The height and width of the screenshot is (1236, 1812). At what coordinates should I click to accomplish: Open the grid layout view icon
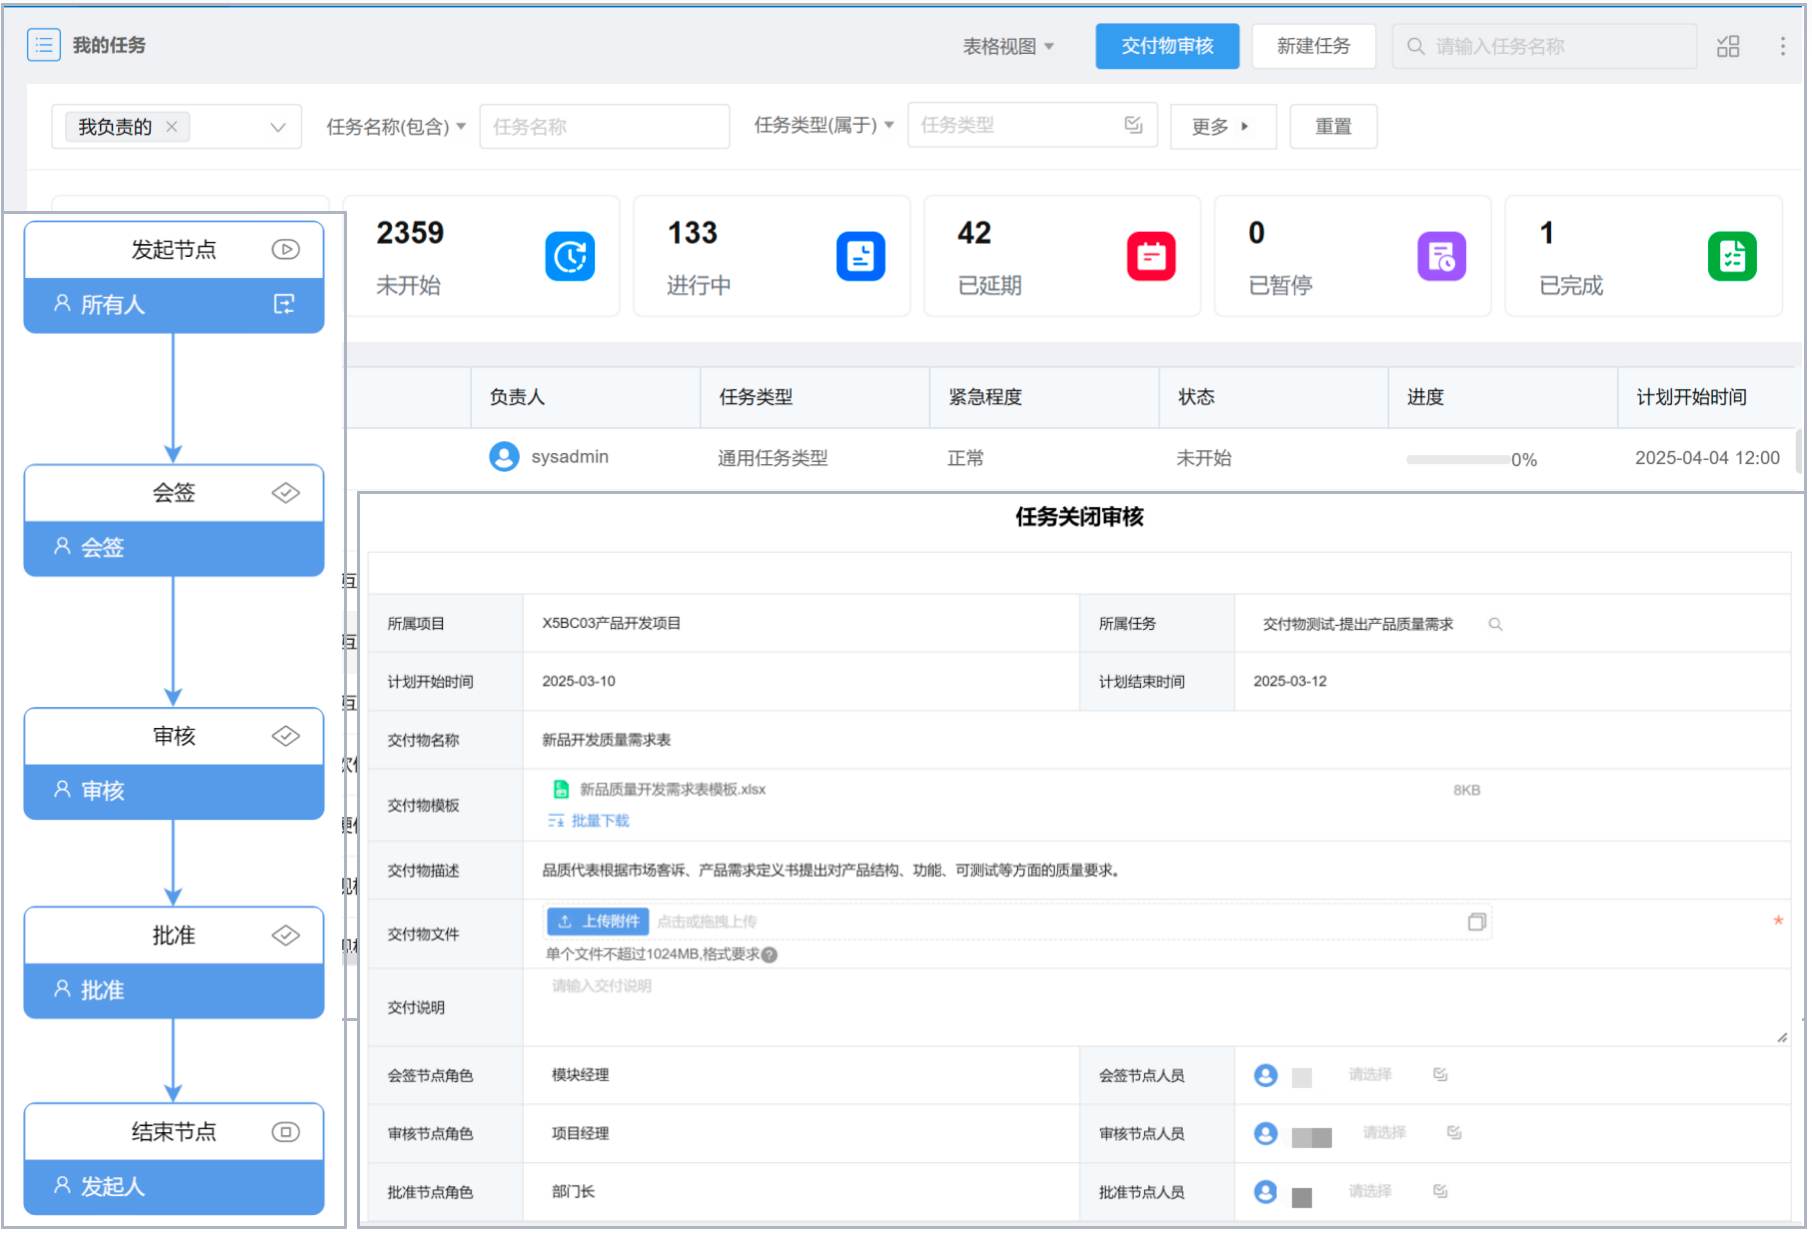point(1728,46)
